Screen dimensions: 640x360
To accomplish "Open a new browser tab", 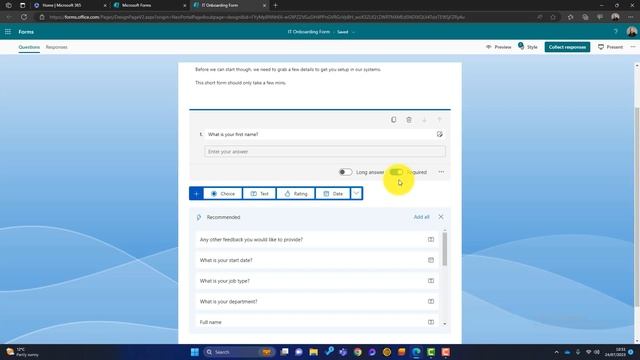I will (275, 5).
